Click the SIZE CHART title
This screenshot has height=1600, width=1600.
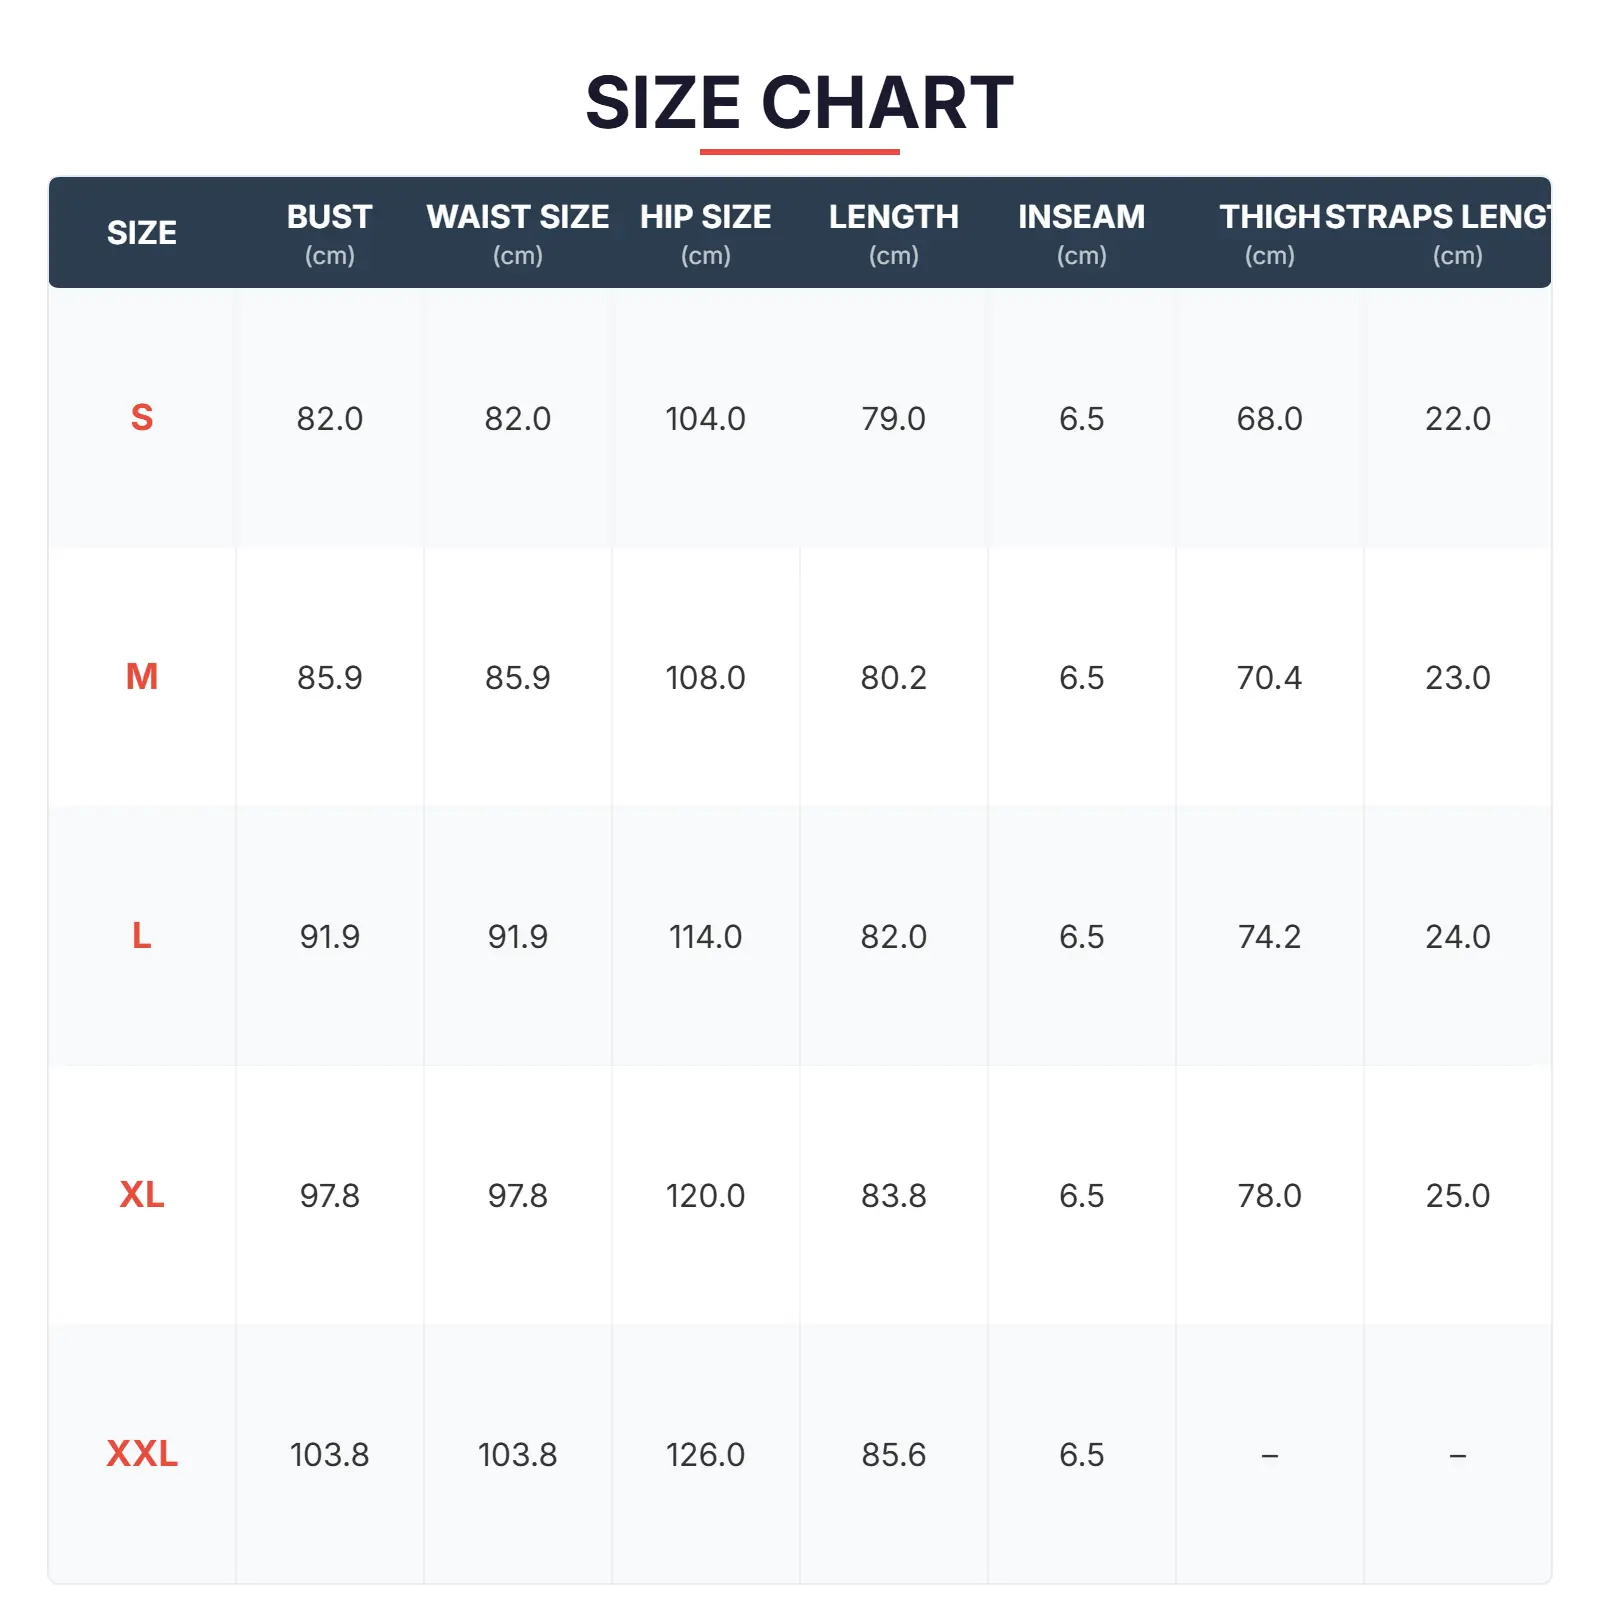799,103
